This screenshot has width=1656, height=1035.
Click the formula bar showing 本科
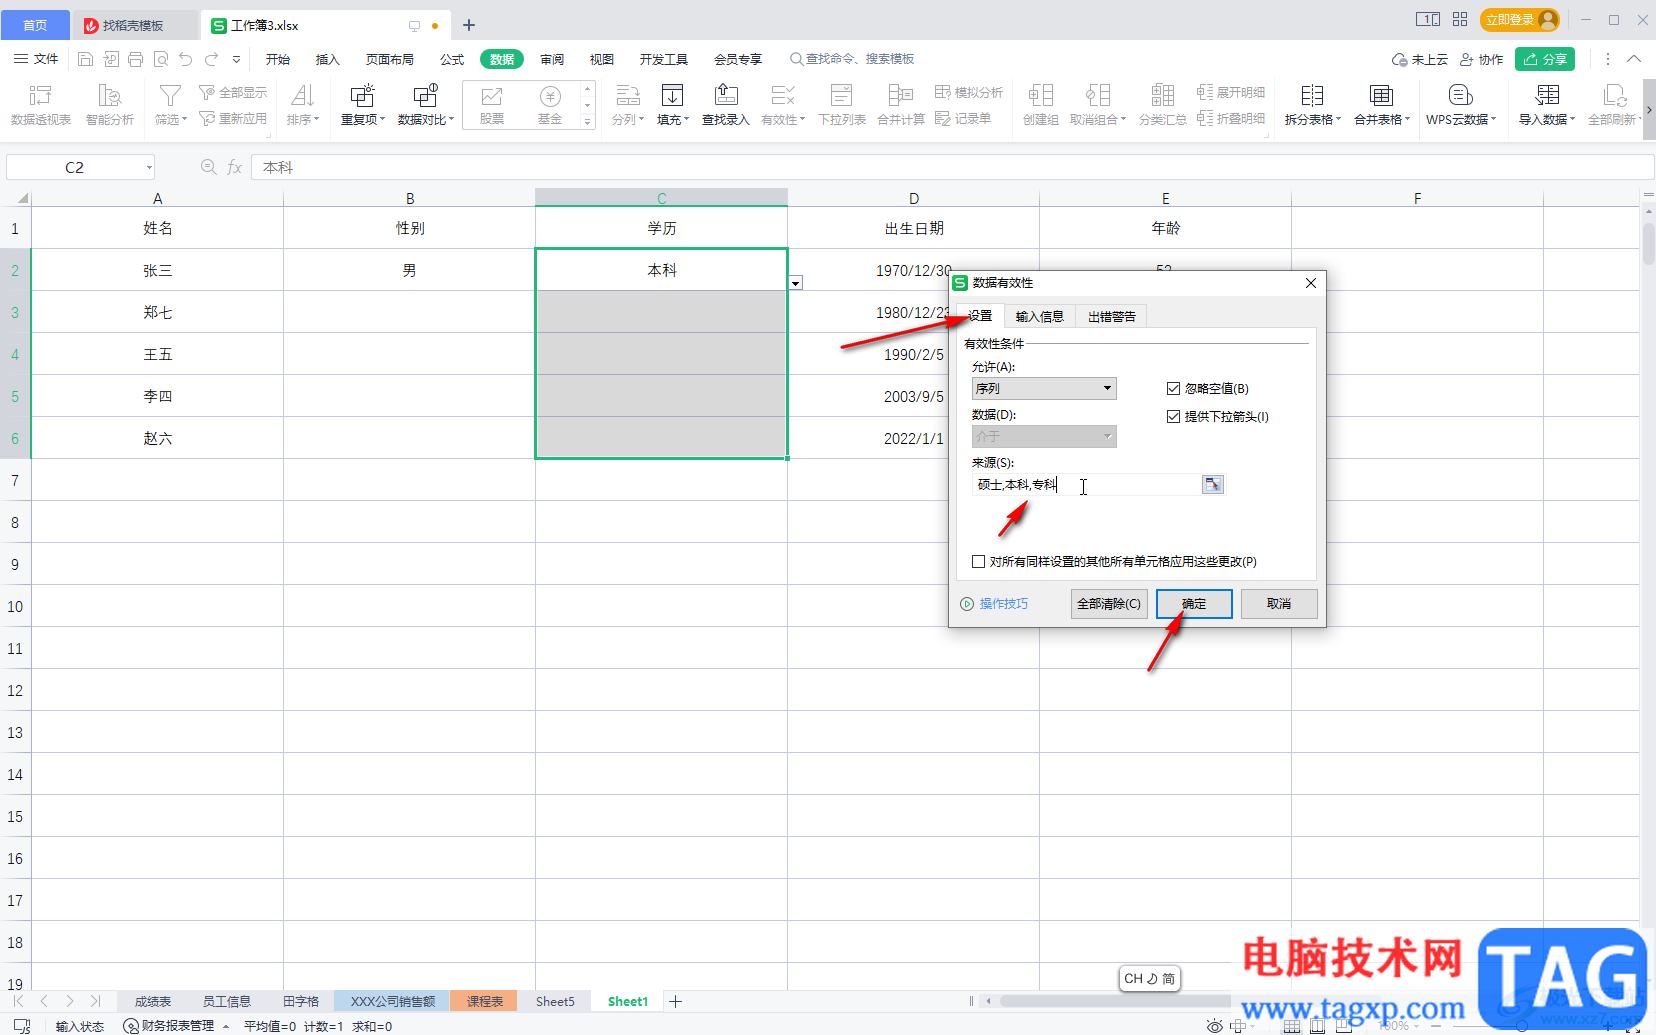[x=950, y=167]
